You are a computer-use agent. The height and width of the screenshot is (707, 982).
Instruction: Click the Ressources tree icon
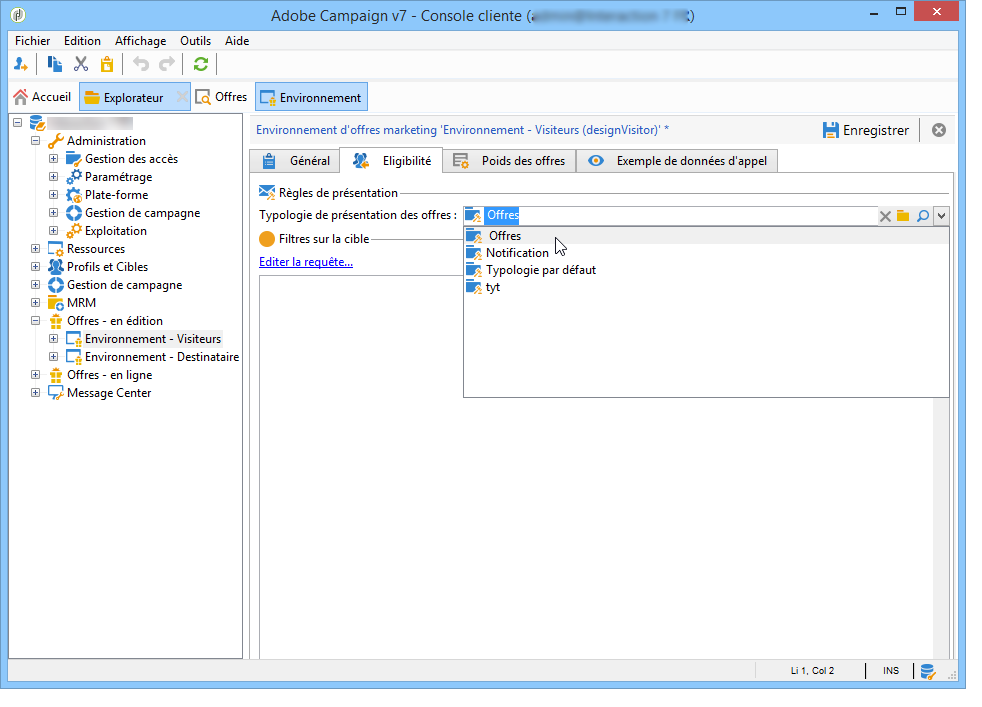tap(56, 249)
